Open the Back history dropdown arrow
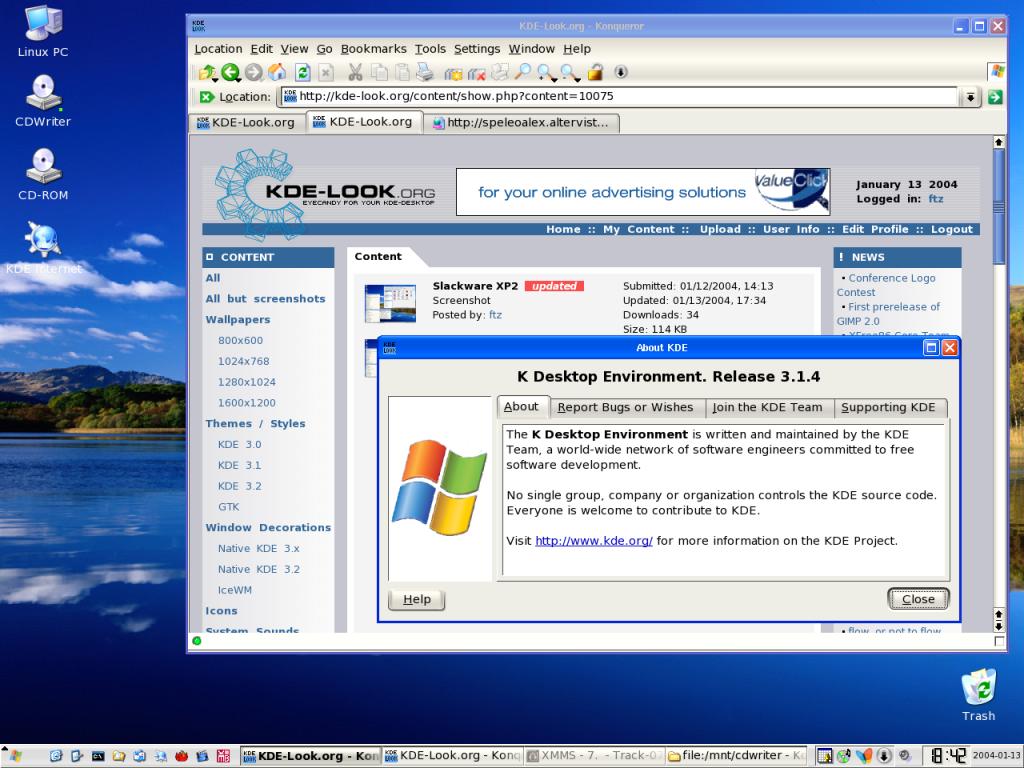This screenshot has height=768, width=1024. (x=240, y=80)
